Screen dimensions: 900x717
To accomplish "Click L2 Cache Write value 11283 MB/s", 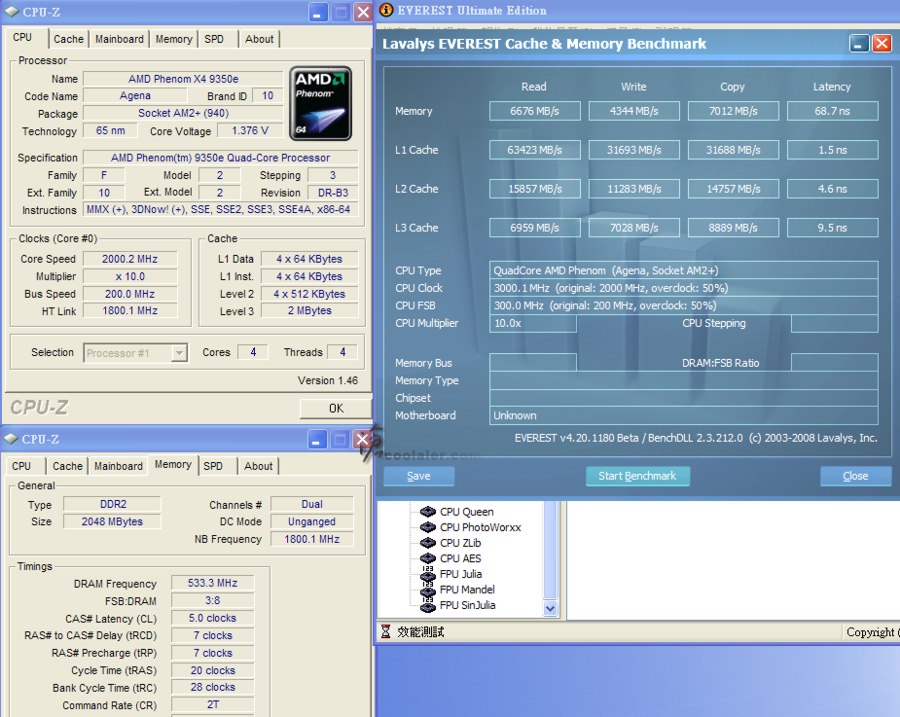I will click(634, 189).
